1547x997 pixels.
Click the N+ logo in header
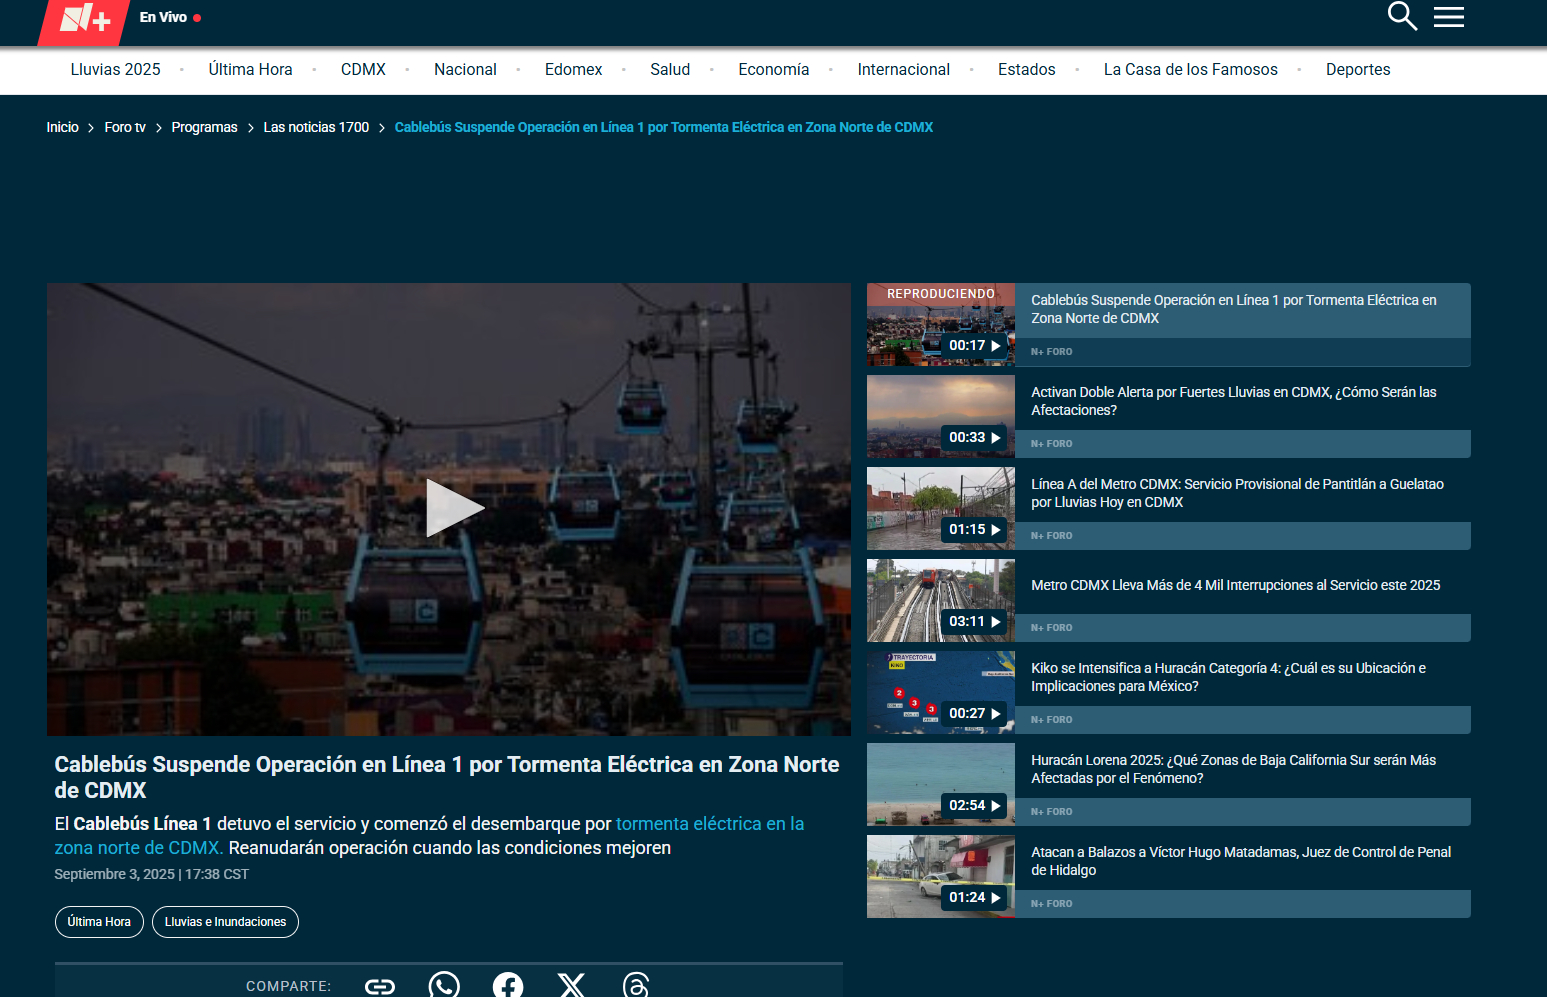click(84, 20)
